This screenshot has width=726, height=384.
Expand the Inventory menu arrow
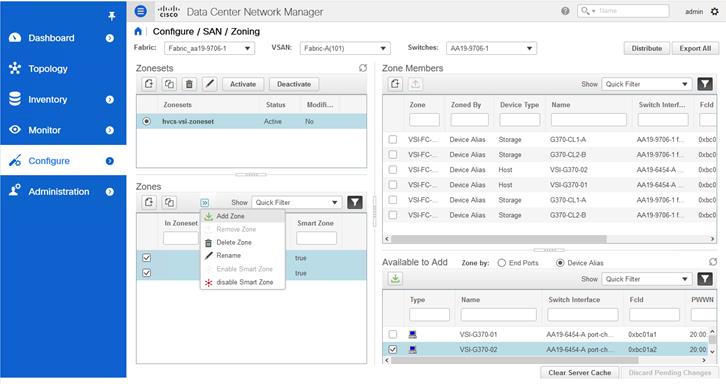coord(110,100)
